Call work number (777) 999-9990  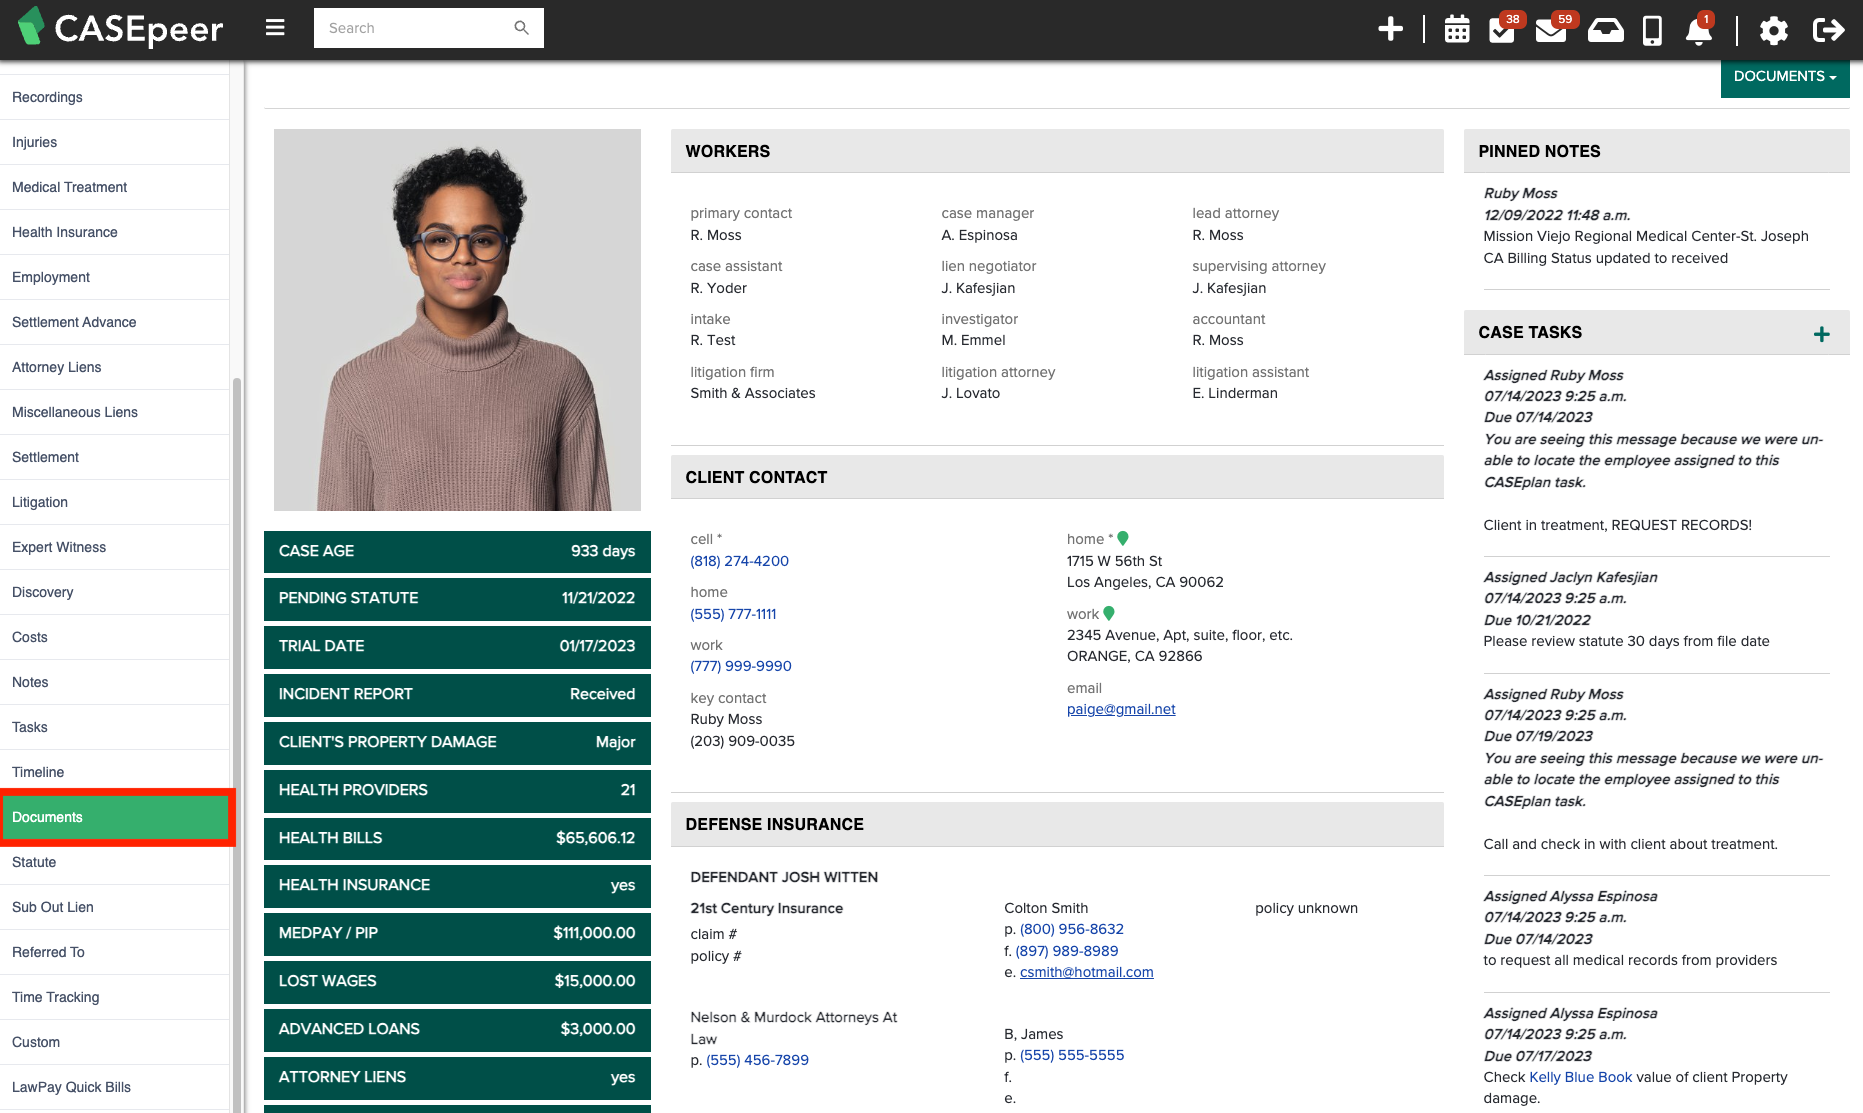(x=741, y=666)
